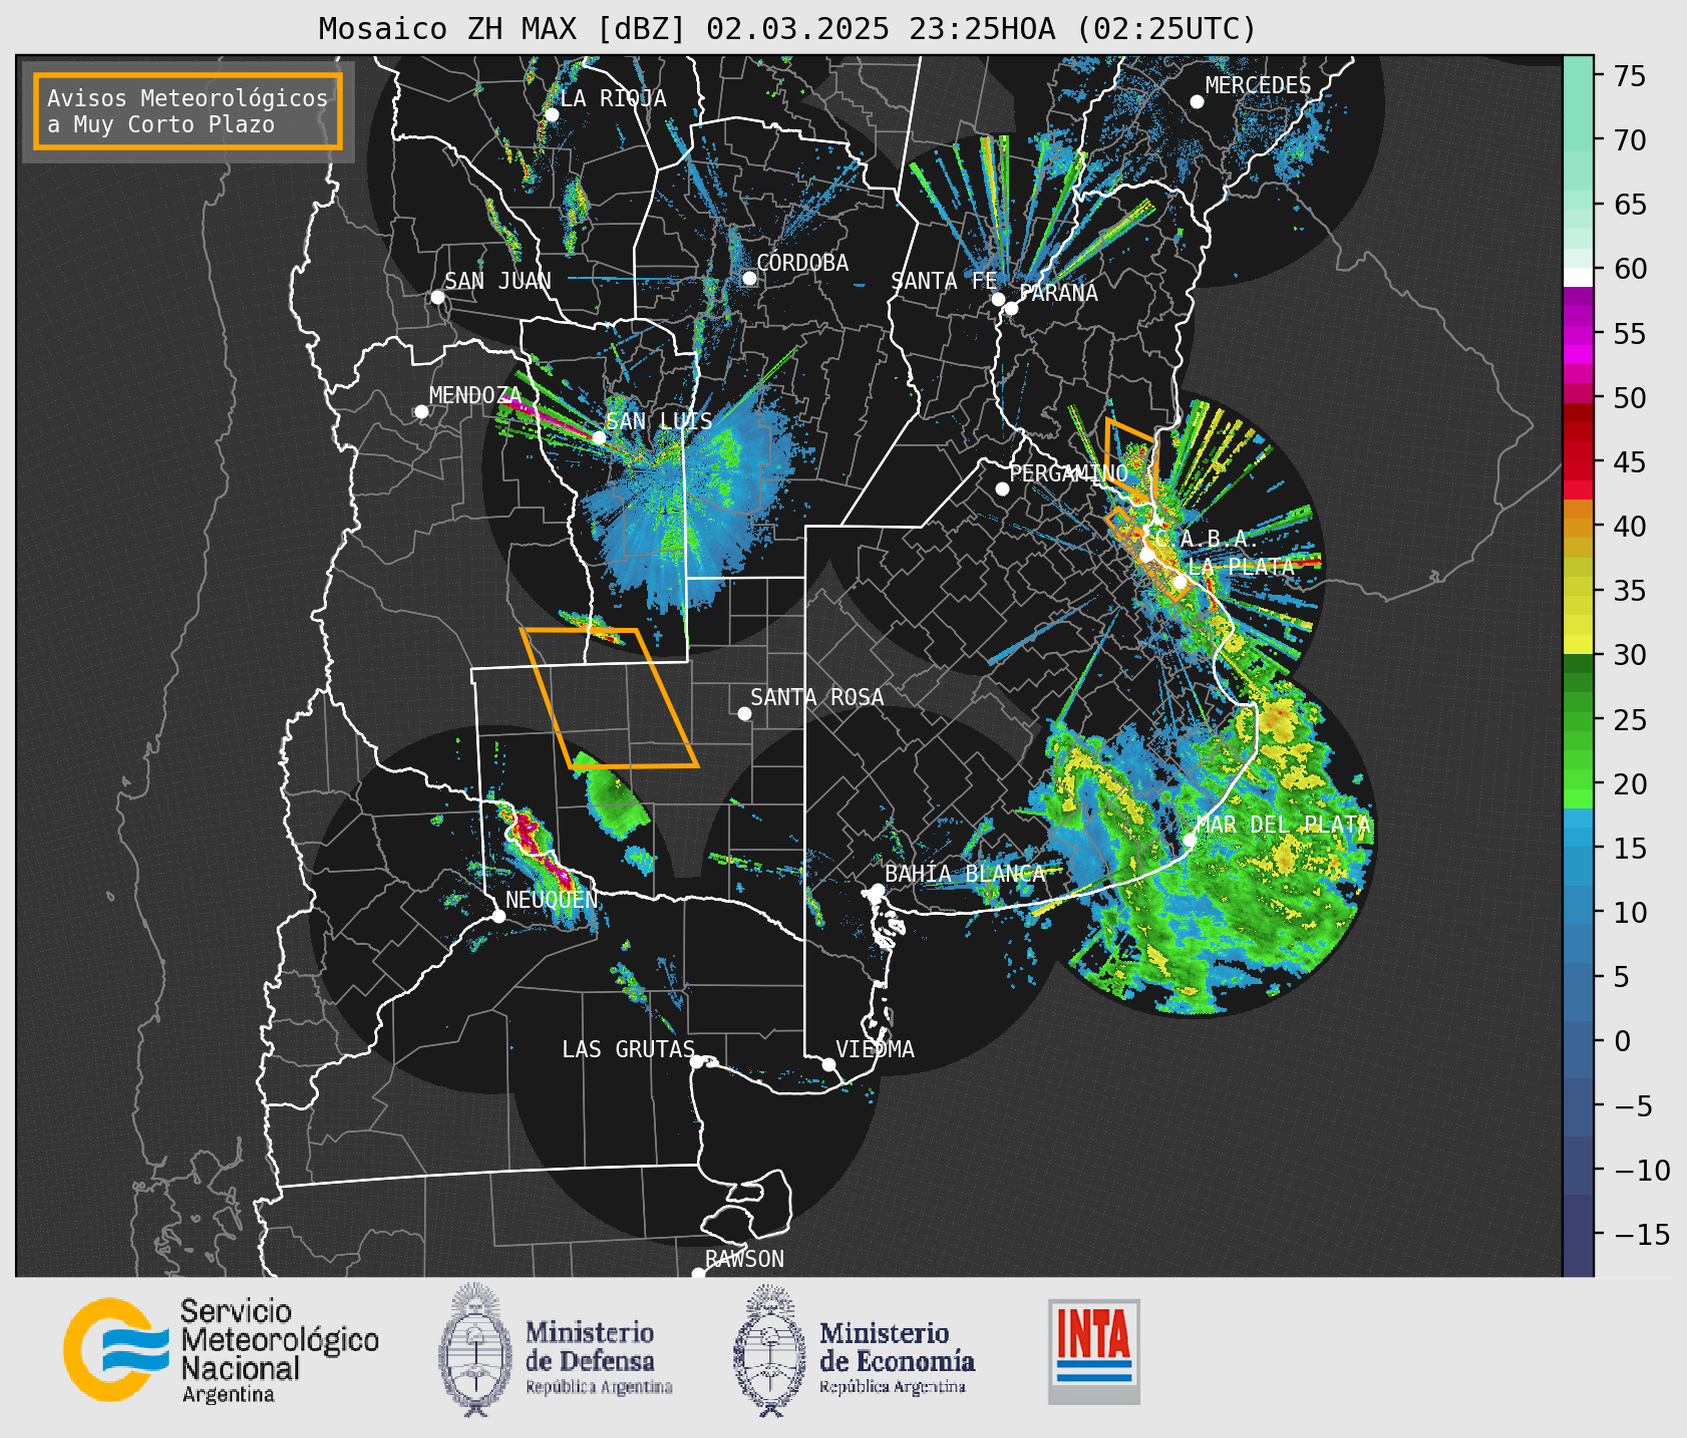Click the map title with date and time

(x=787, y=29)
